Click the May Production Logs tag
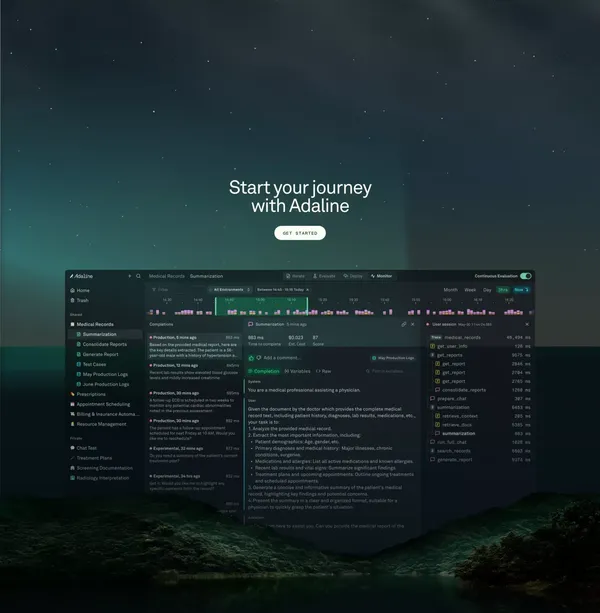Viewport: 600px width, 613px height. [x=393, y=358]
